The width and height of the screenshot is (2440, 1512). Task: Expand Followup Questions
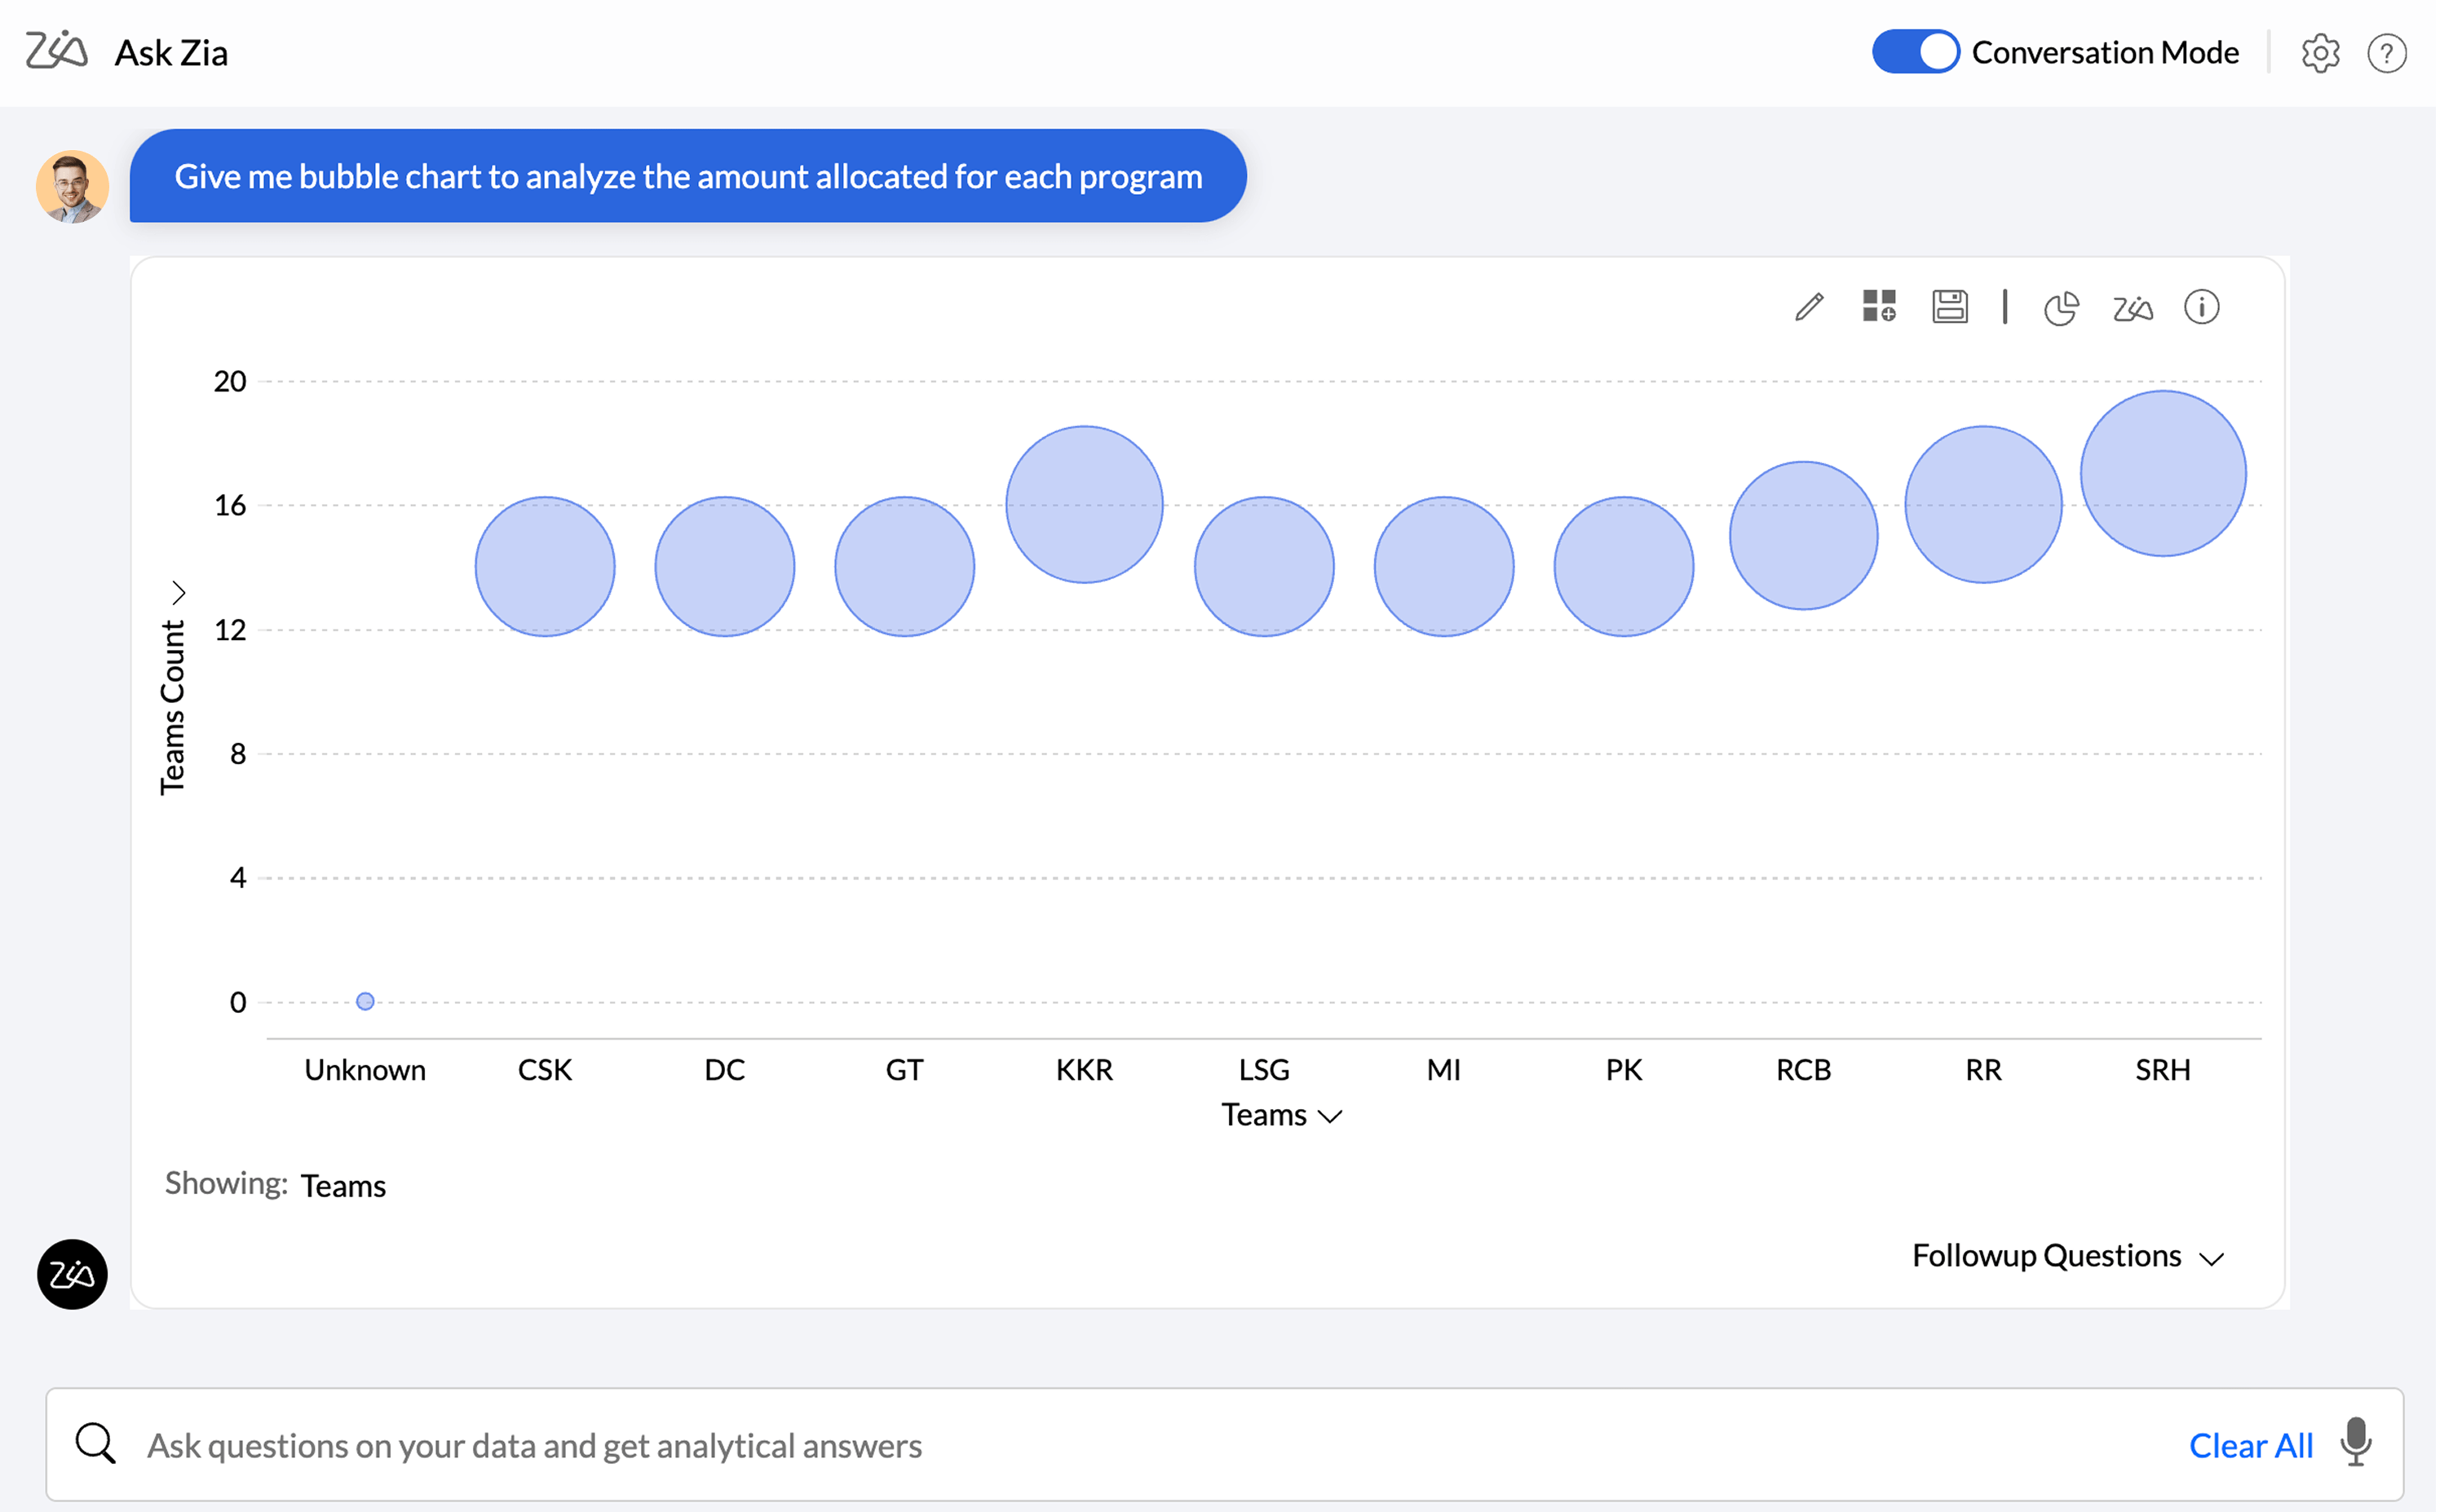[2067, 1256]
